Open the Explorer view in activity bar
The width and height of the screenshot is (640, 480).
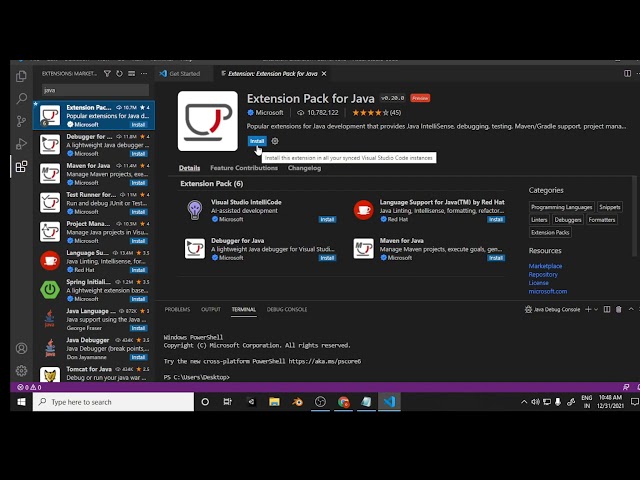click(x=21, y=76)
